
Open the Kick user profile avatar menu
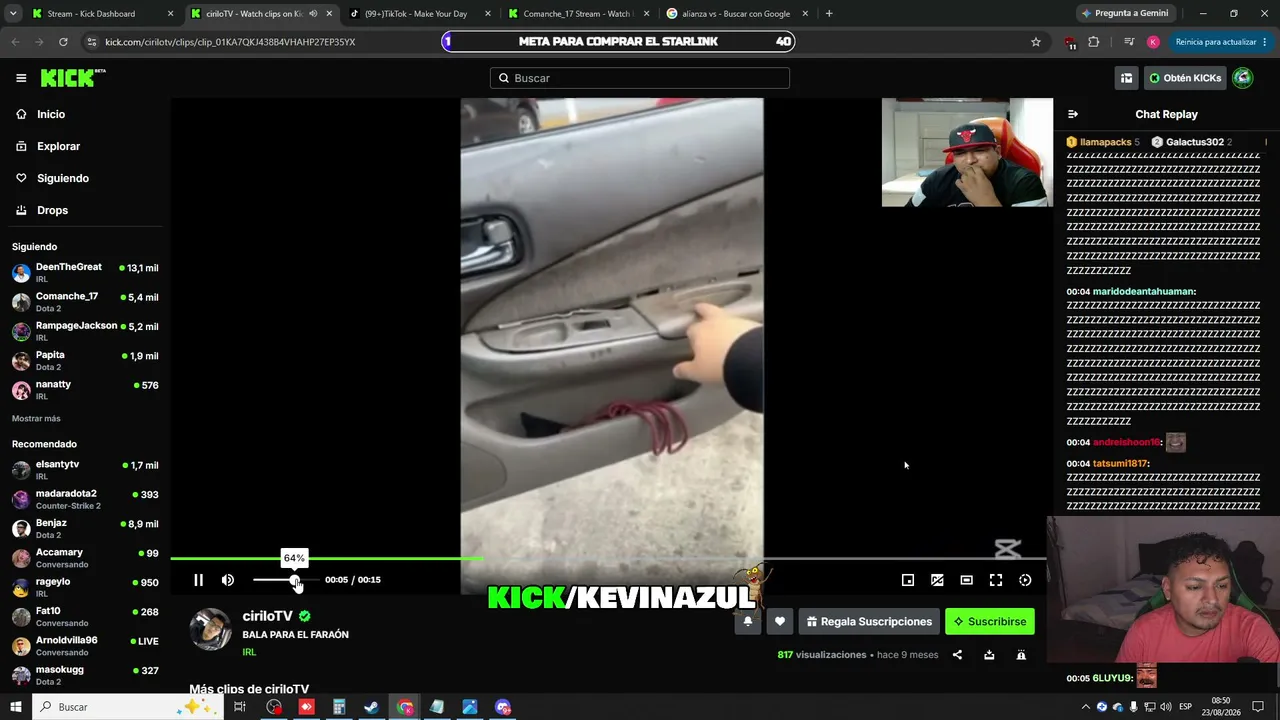click(x=1243, y=78)
